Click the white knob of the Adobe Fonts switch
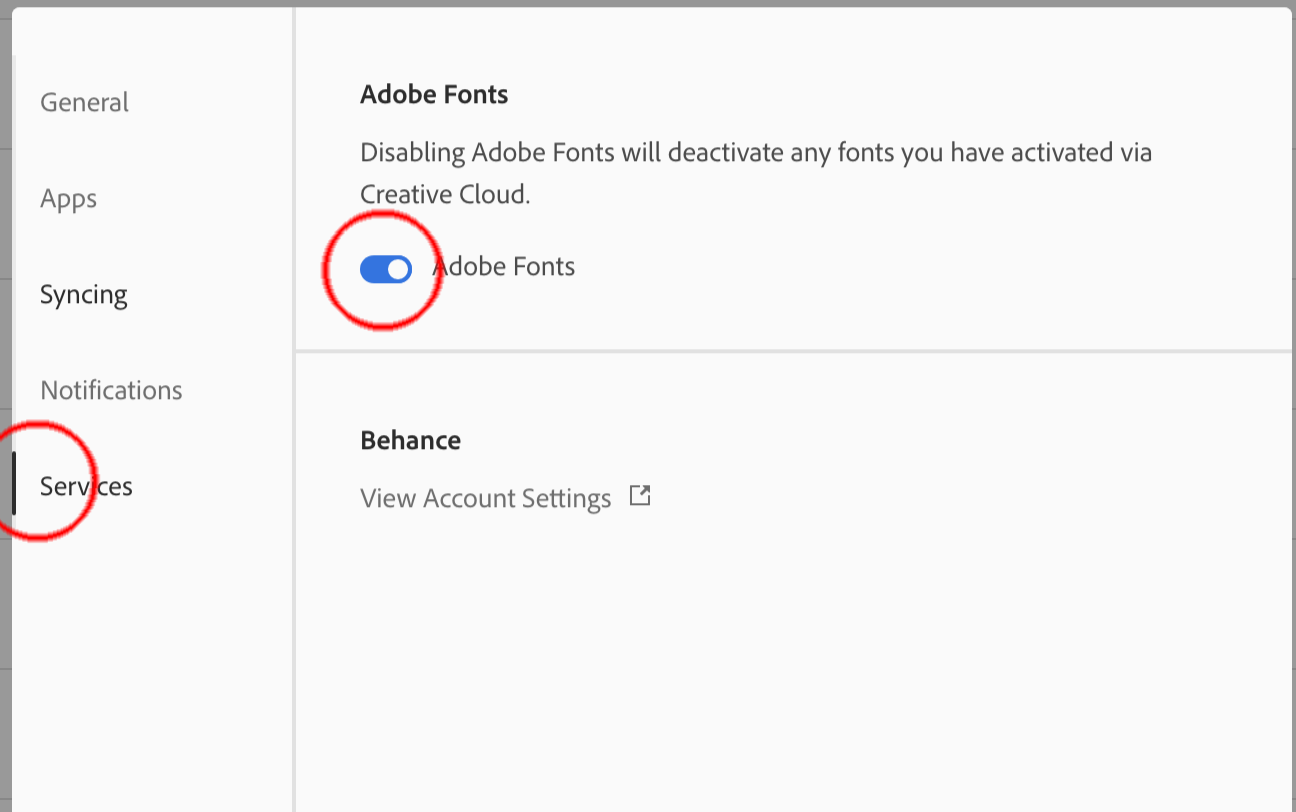 398,268
